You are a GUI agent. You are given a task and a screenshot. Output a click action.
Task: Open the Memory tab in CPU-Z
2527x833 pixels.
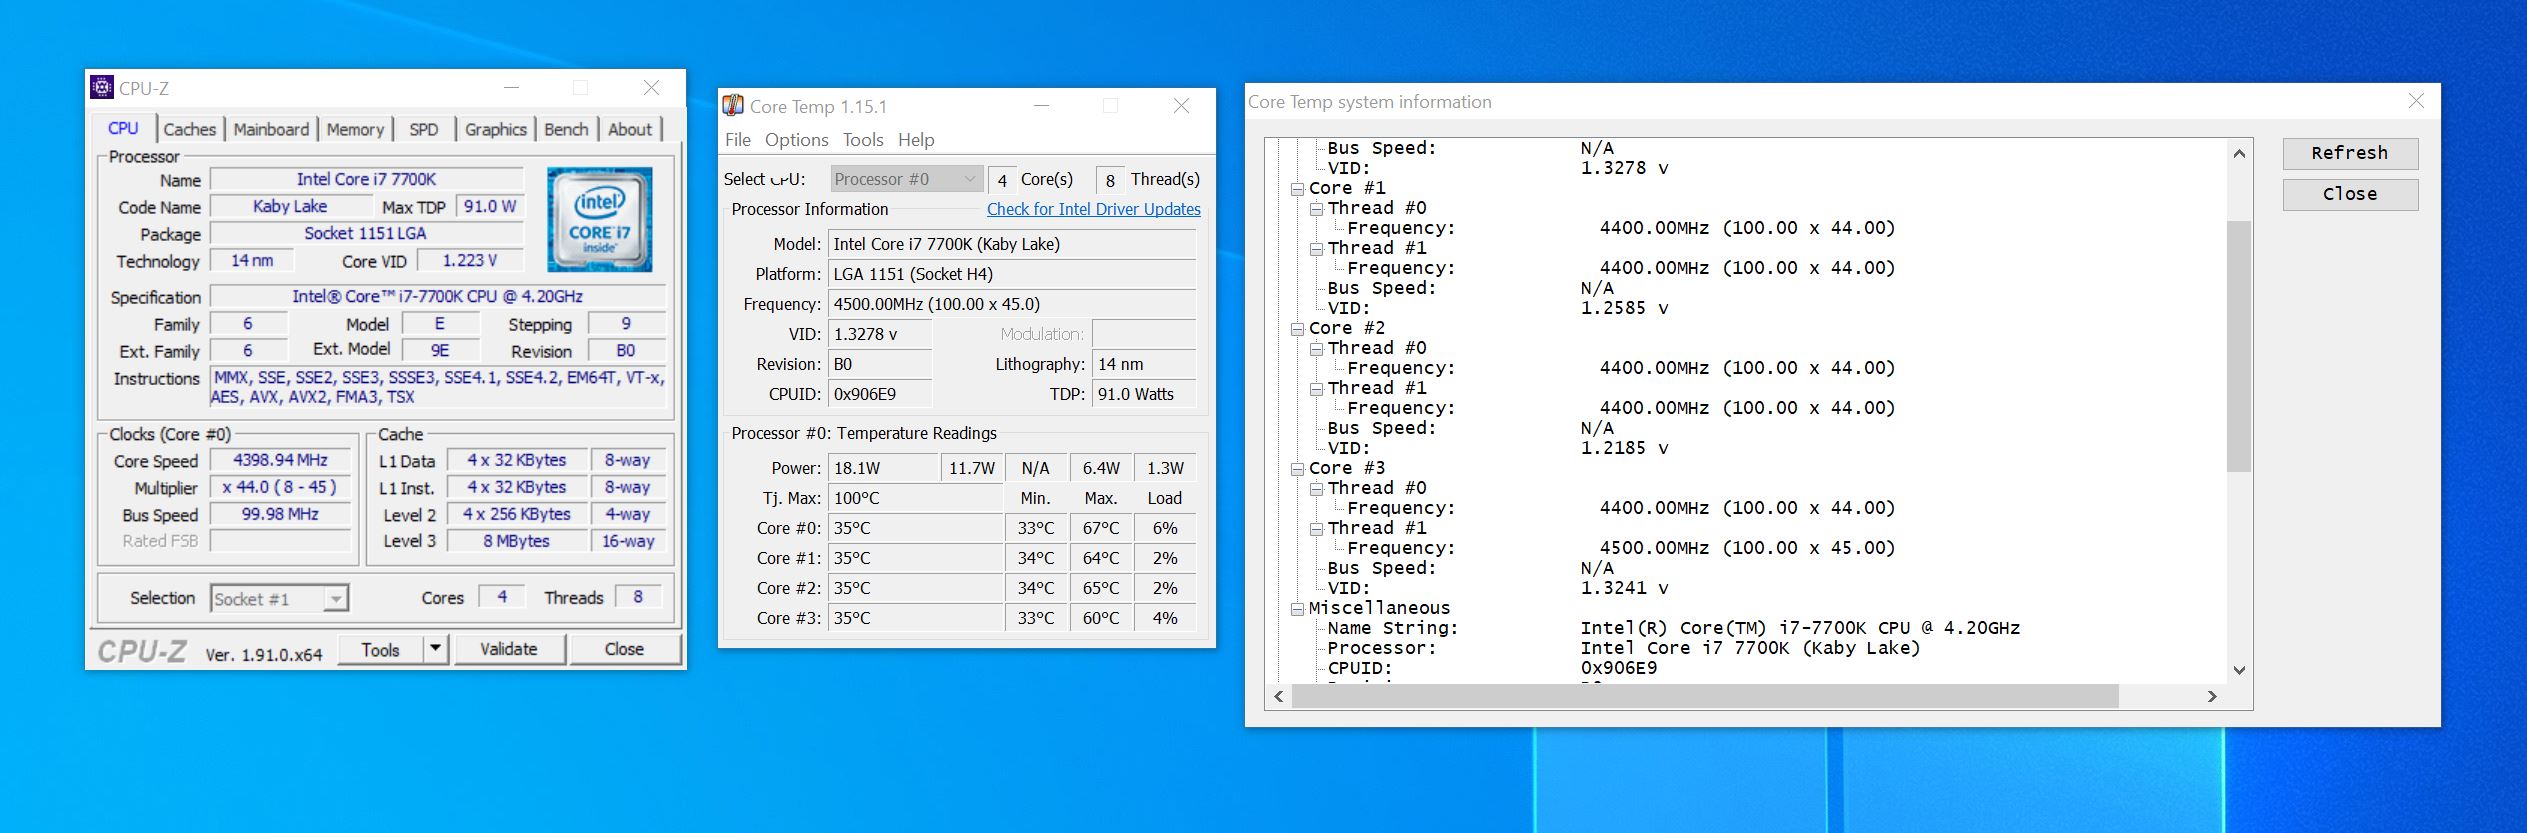355,129
